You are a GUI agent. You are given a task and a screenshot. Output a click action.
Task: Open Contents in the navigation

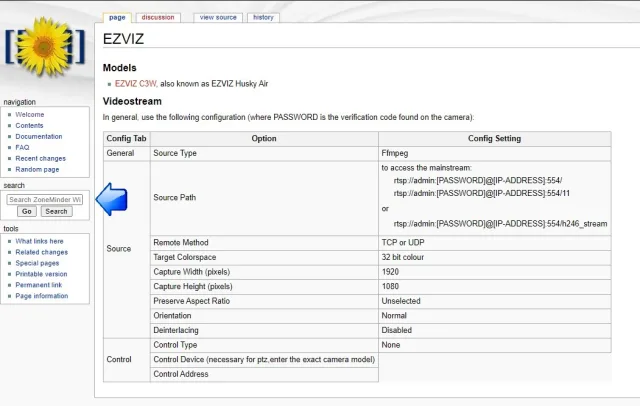click(29, 126)
